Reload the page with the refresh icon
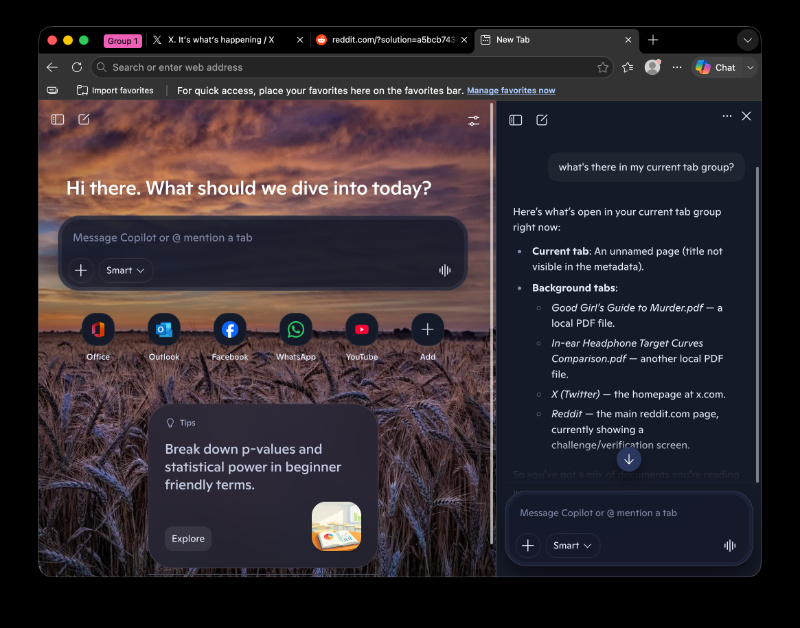Screen dimensions: 800x628 pyautogui.click(x=77, y=67)
